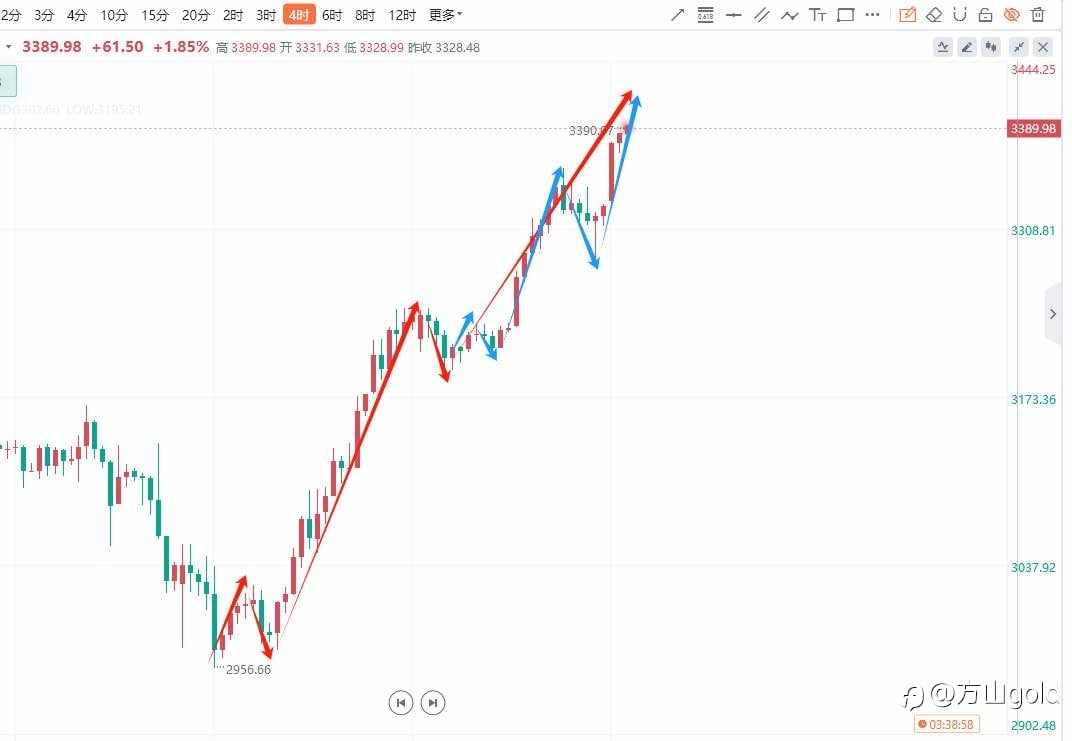Switch to the 20分 timeframe
This screenshot has width=1072, height=741.
coord(196,14)
